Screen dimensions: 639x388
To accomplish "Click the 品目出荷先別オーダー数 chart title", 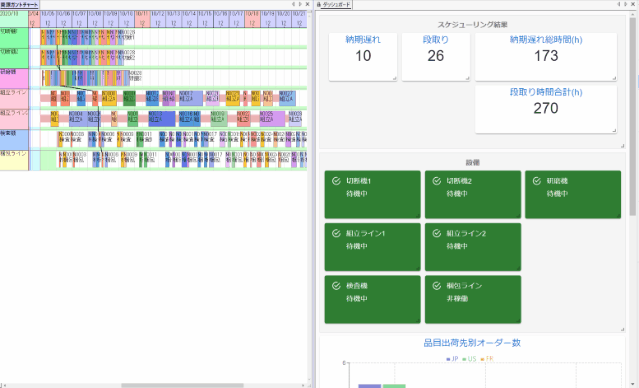I will coord(472,343).
